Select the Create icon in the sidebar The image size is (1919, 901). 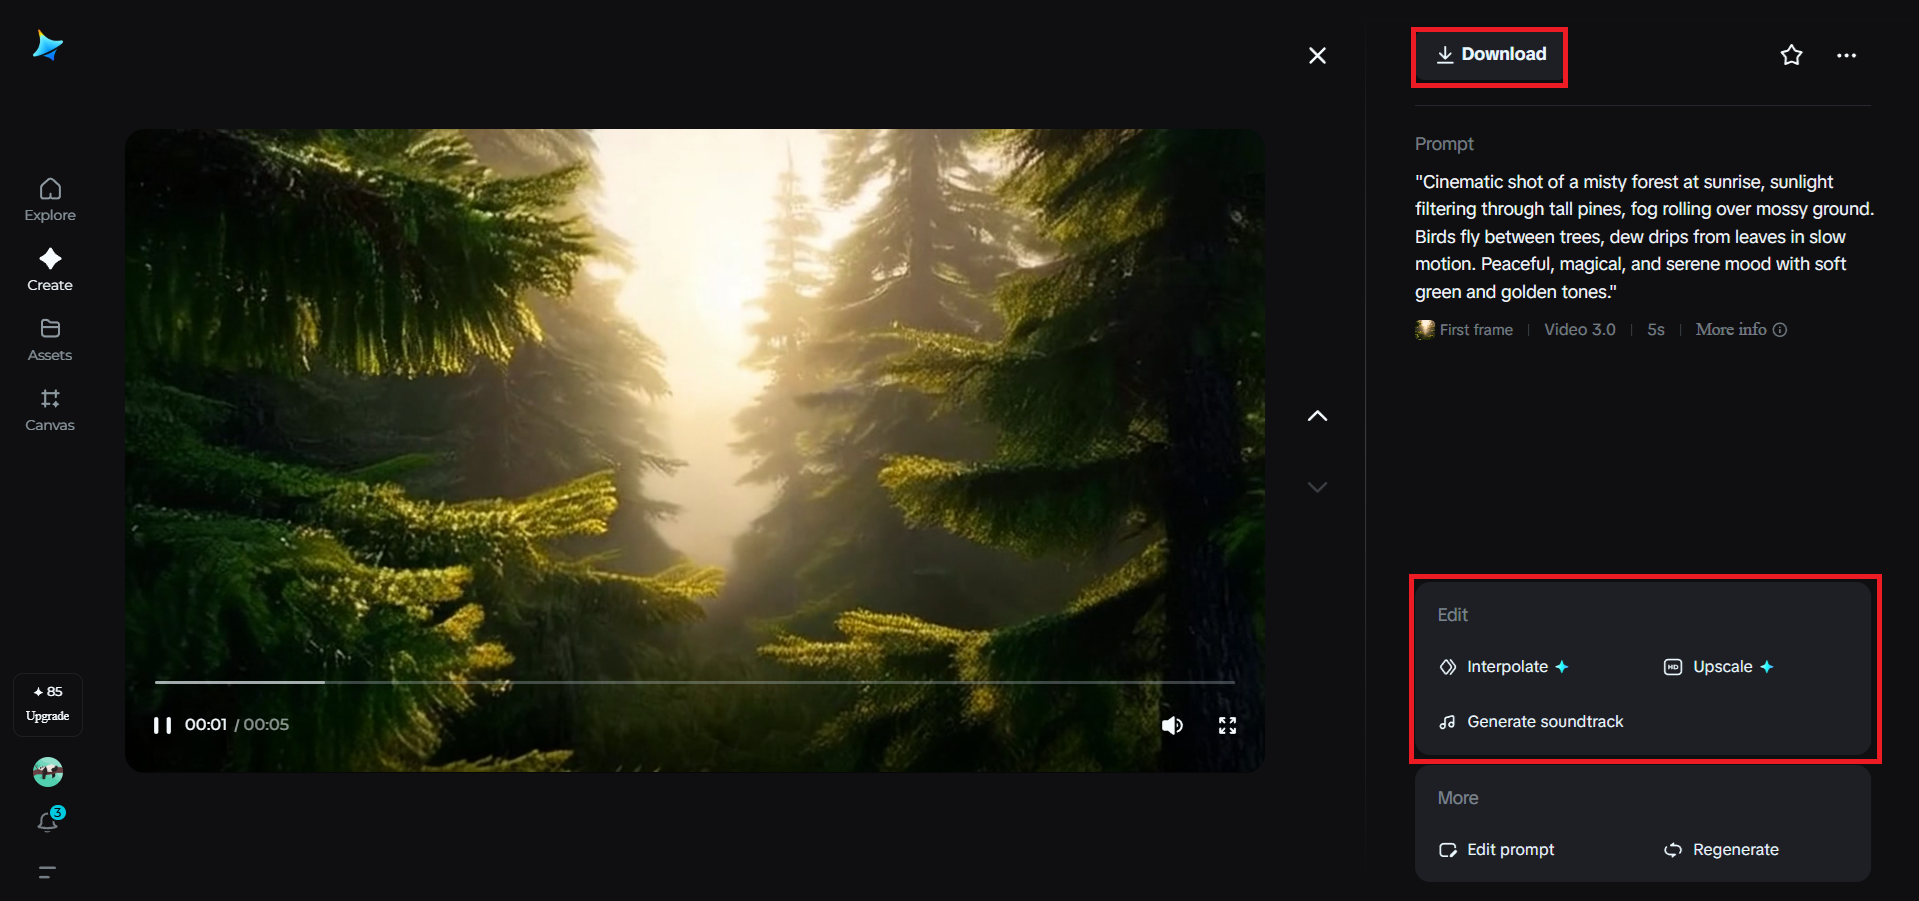click(x=49, y=268)
